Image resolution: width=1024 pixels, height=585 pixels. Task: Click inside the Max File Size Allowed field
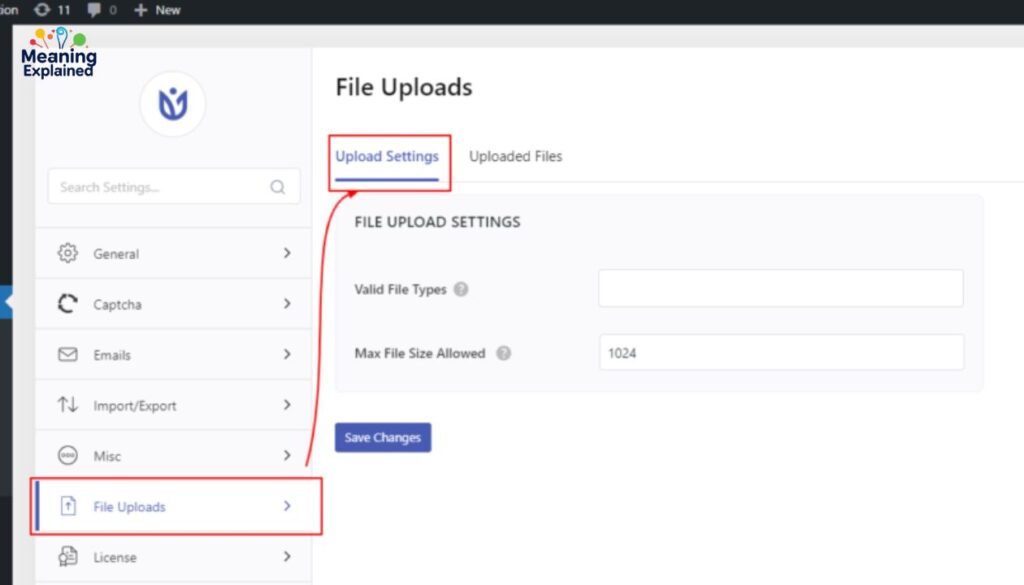pyautogui.click(x=780, y=352)
